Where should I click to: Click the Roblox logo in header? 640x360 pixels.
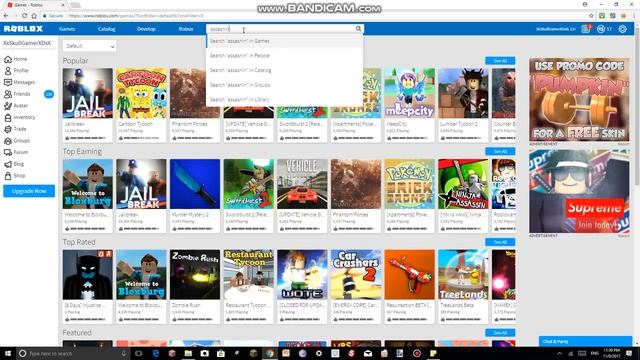click(x=23, y=29)
